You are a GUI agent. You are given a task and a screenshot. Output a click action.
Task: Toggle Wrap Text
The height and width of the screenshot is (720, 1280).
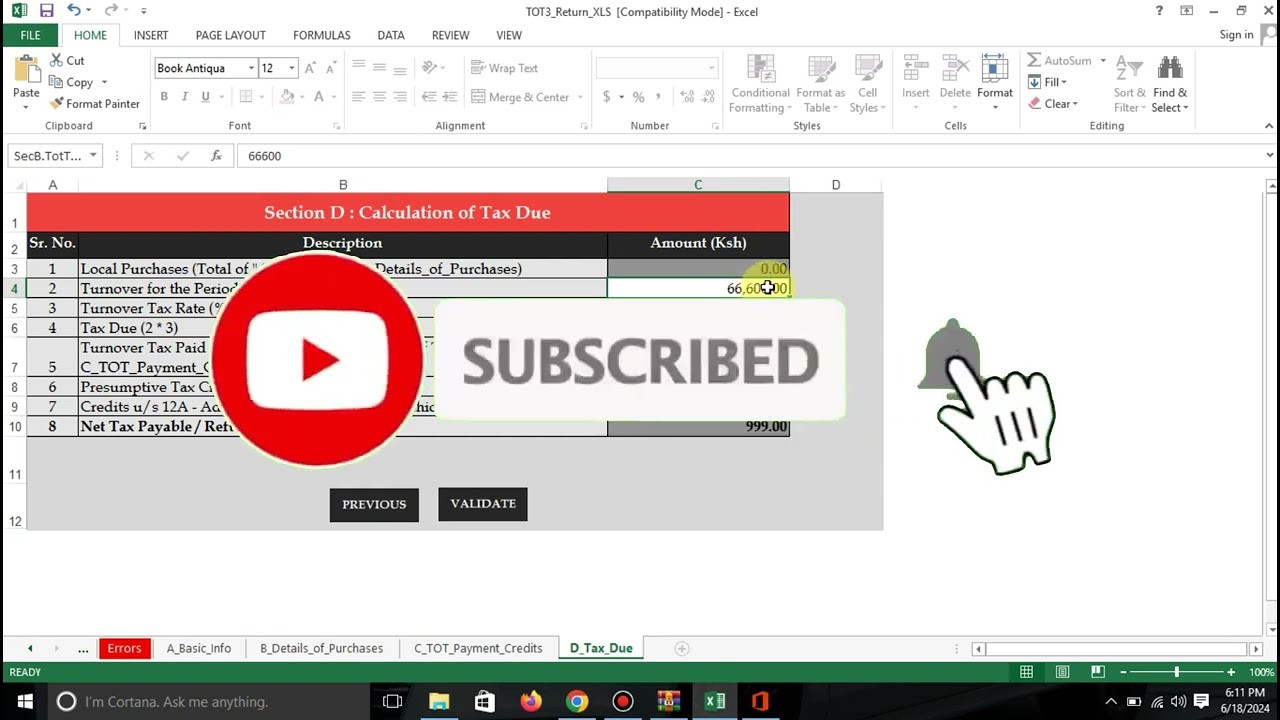(504, 68)
